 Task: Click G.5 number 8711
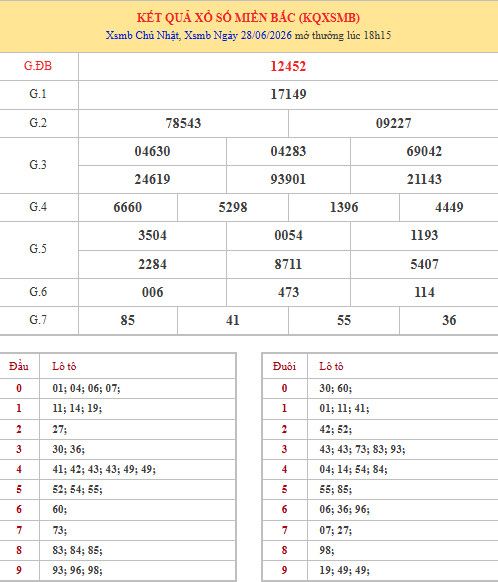click(x=288, y=264)
